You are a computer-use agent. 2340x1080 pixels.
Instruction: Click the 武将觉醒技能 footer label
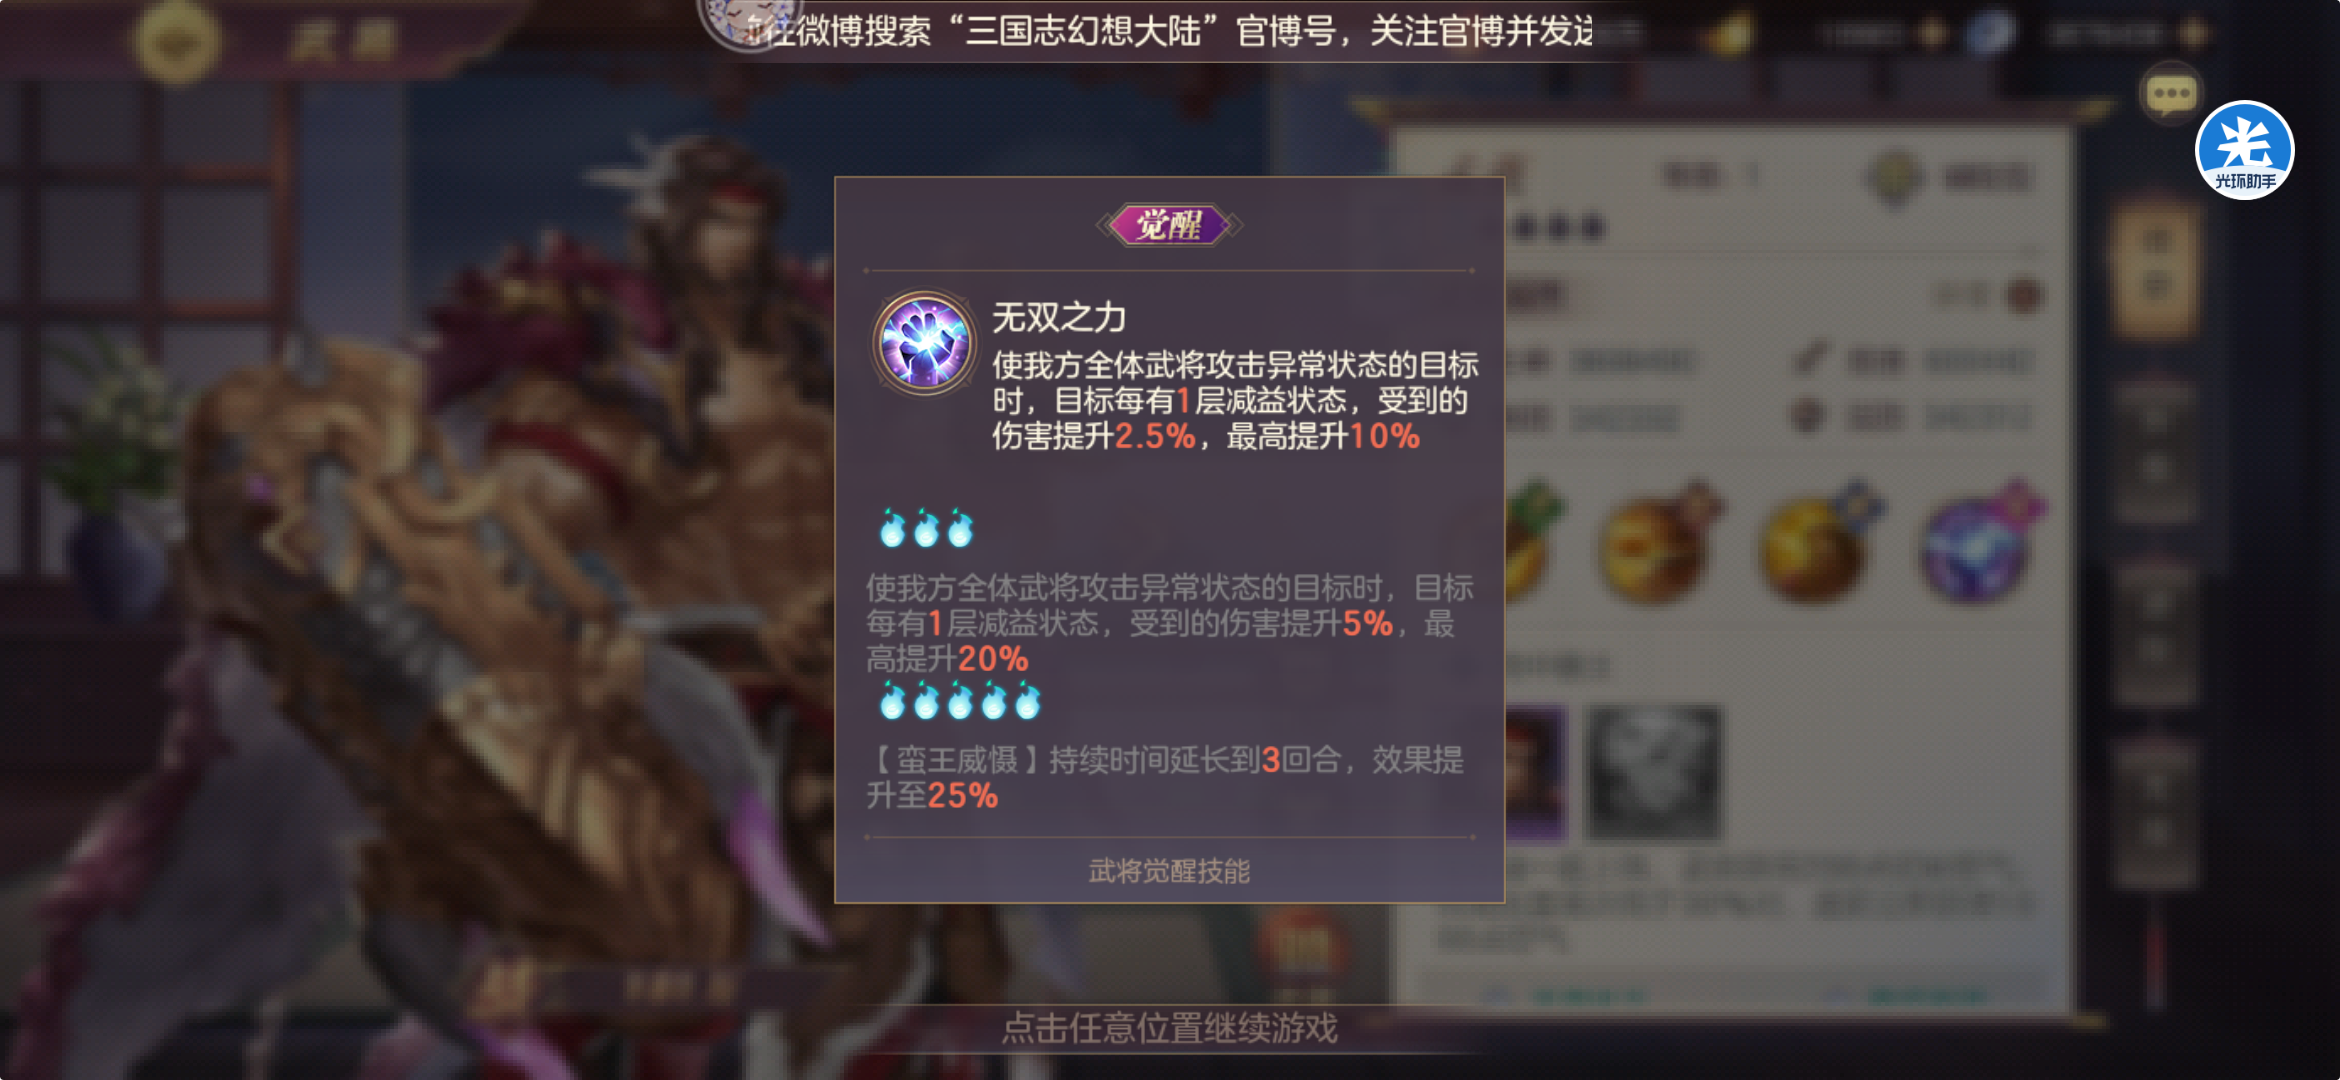pos(1169,871)
